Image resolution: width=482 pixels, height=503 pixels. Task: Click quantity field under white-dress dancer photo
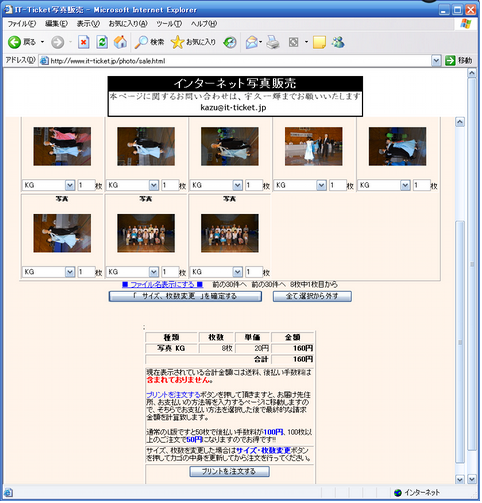click(337, 185)
